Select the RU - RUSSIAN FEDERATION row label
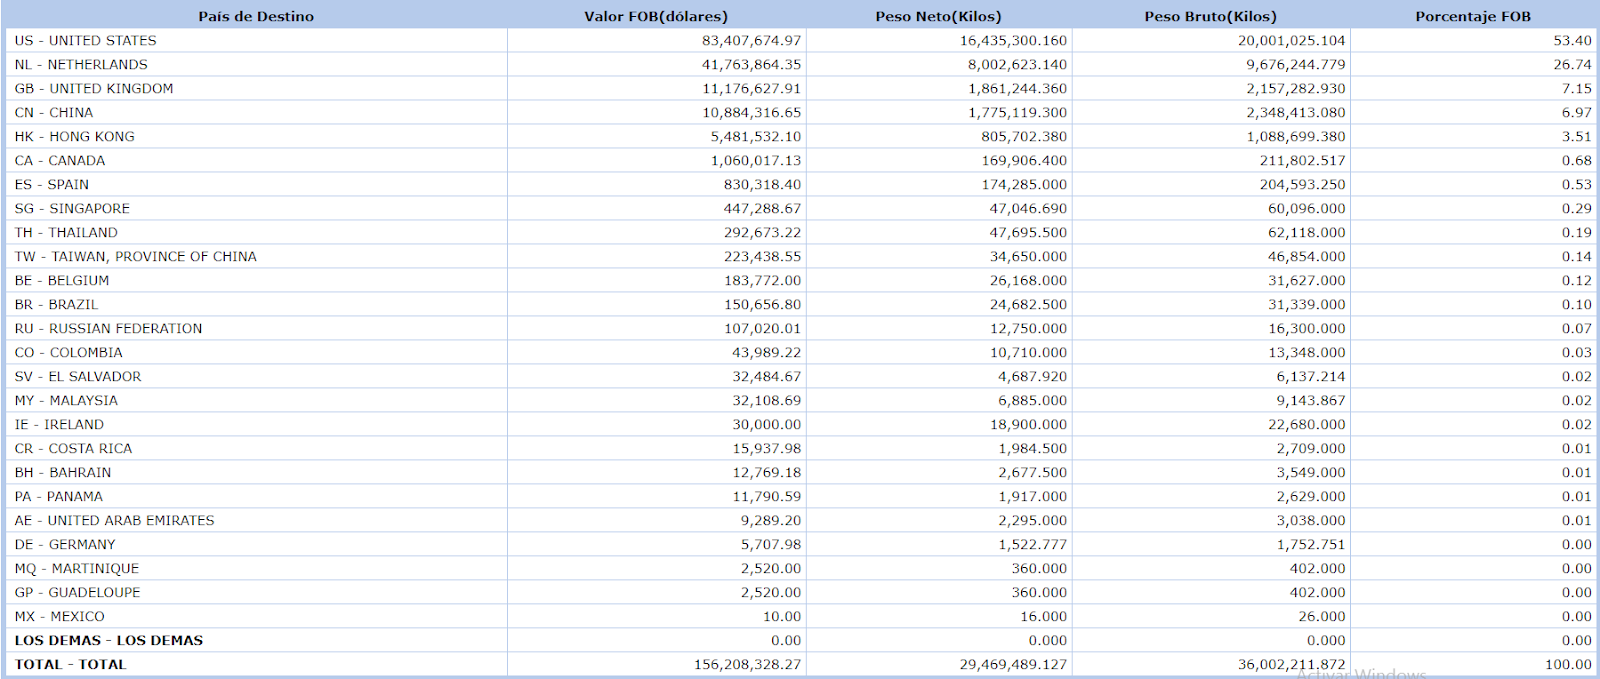The height and width of the screenshot is (679, 1600). pyautogui.click(x=108, y=328)
